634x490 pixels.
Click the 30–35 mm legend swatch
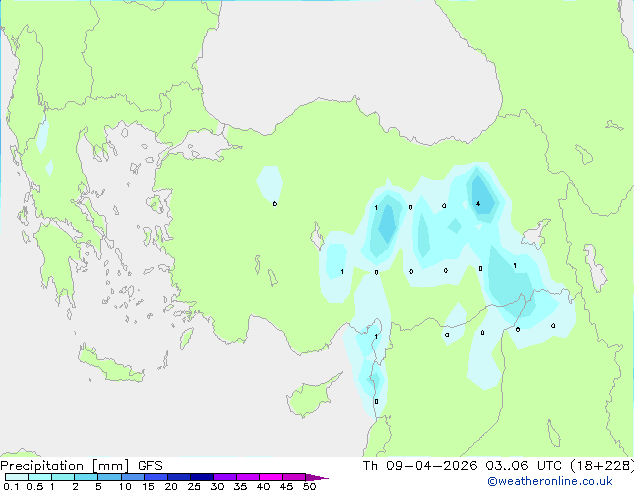(x=225, y=477)
